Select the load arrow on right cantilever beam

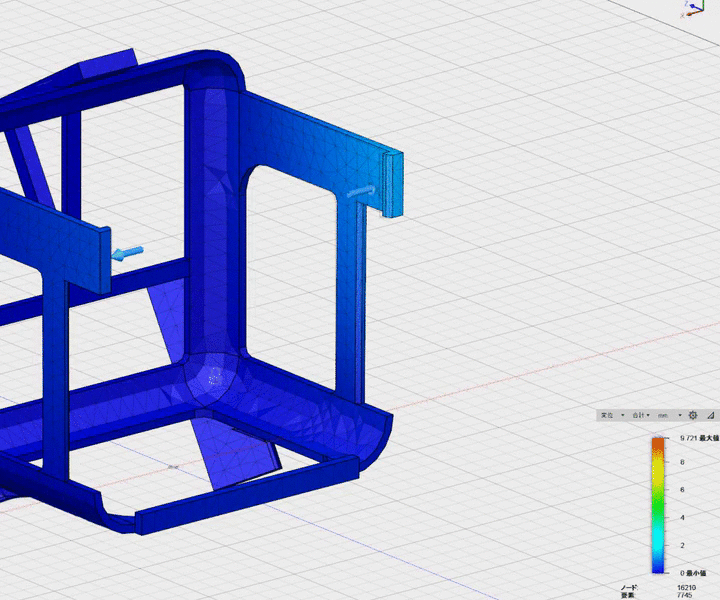click(x=361, y=191)
